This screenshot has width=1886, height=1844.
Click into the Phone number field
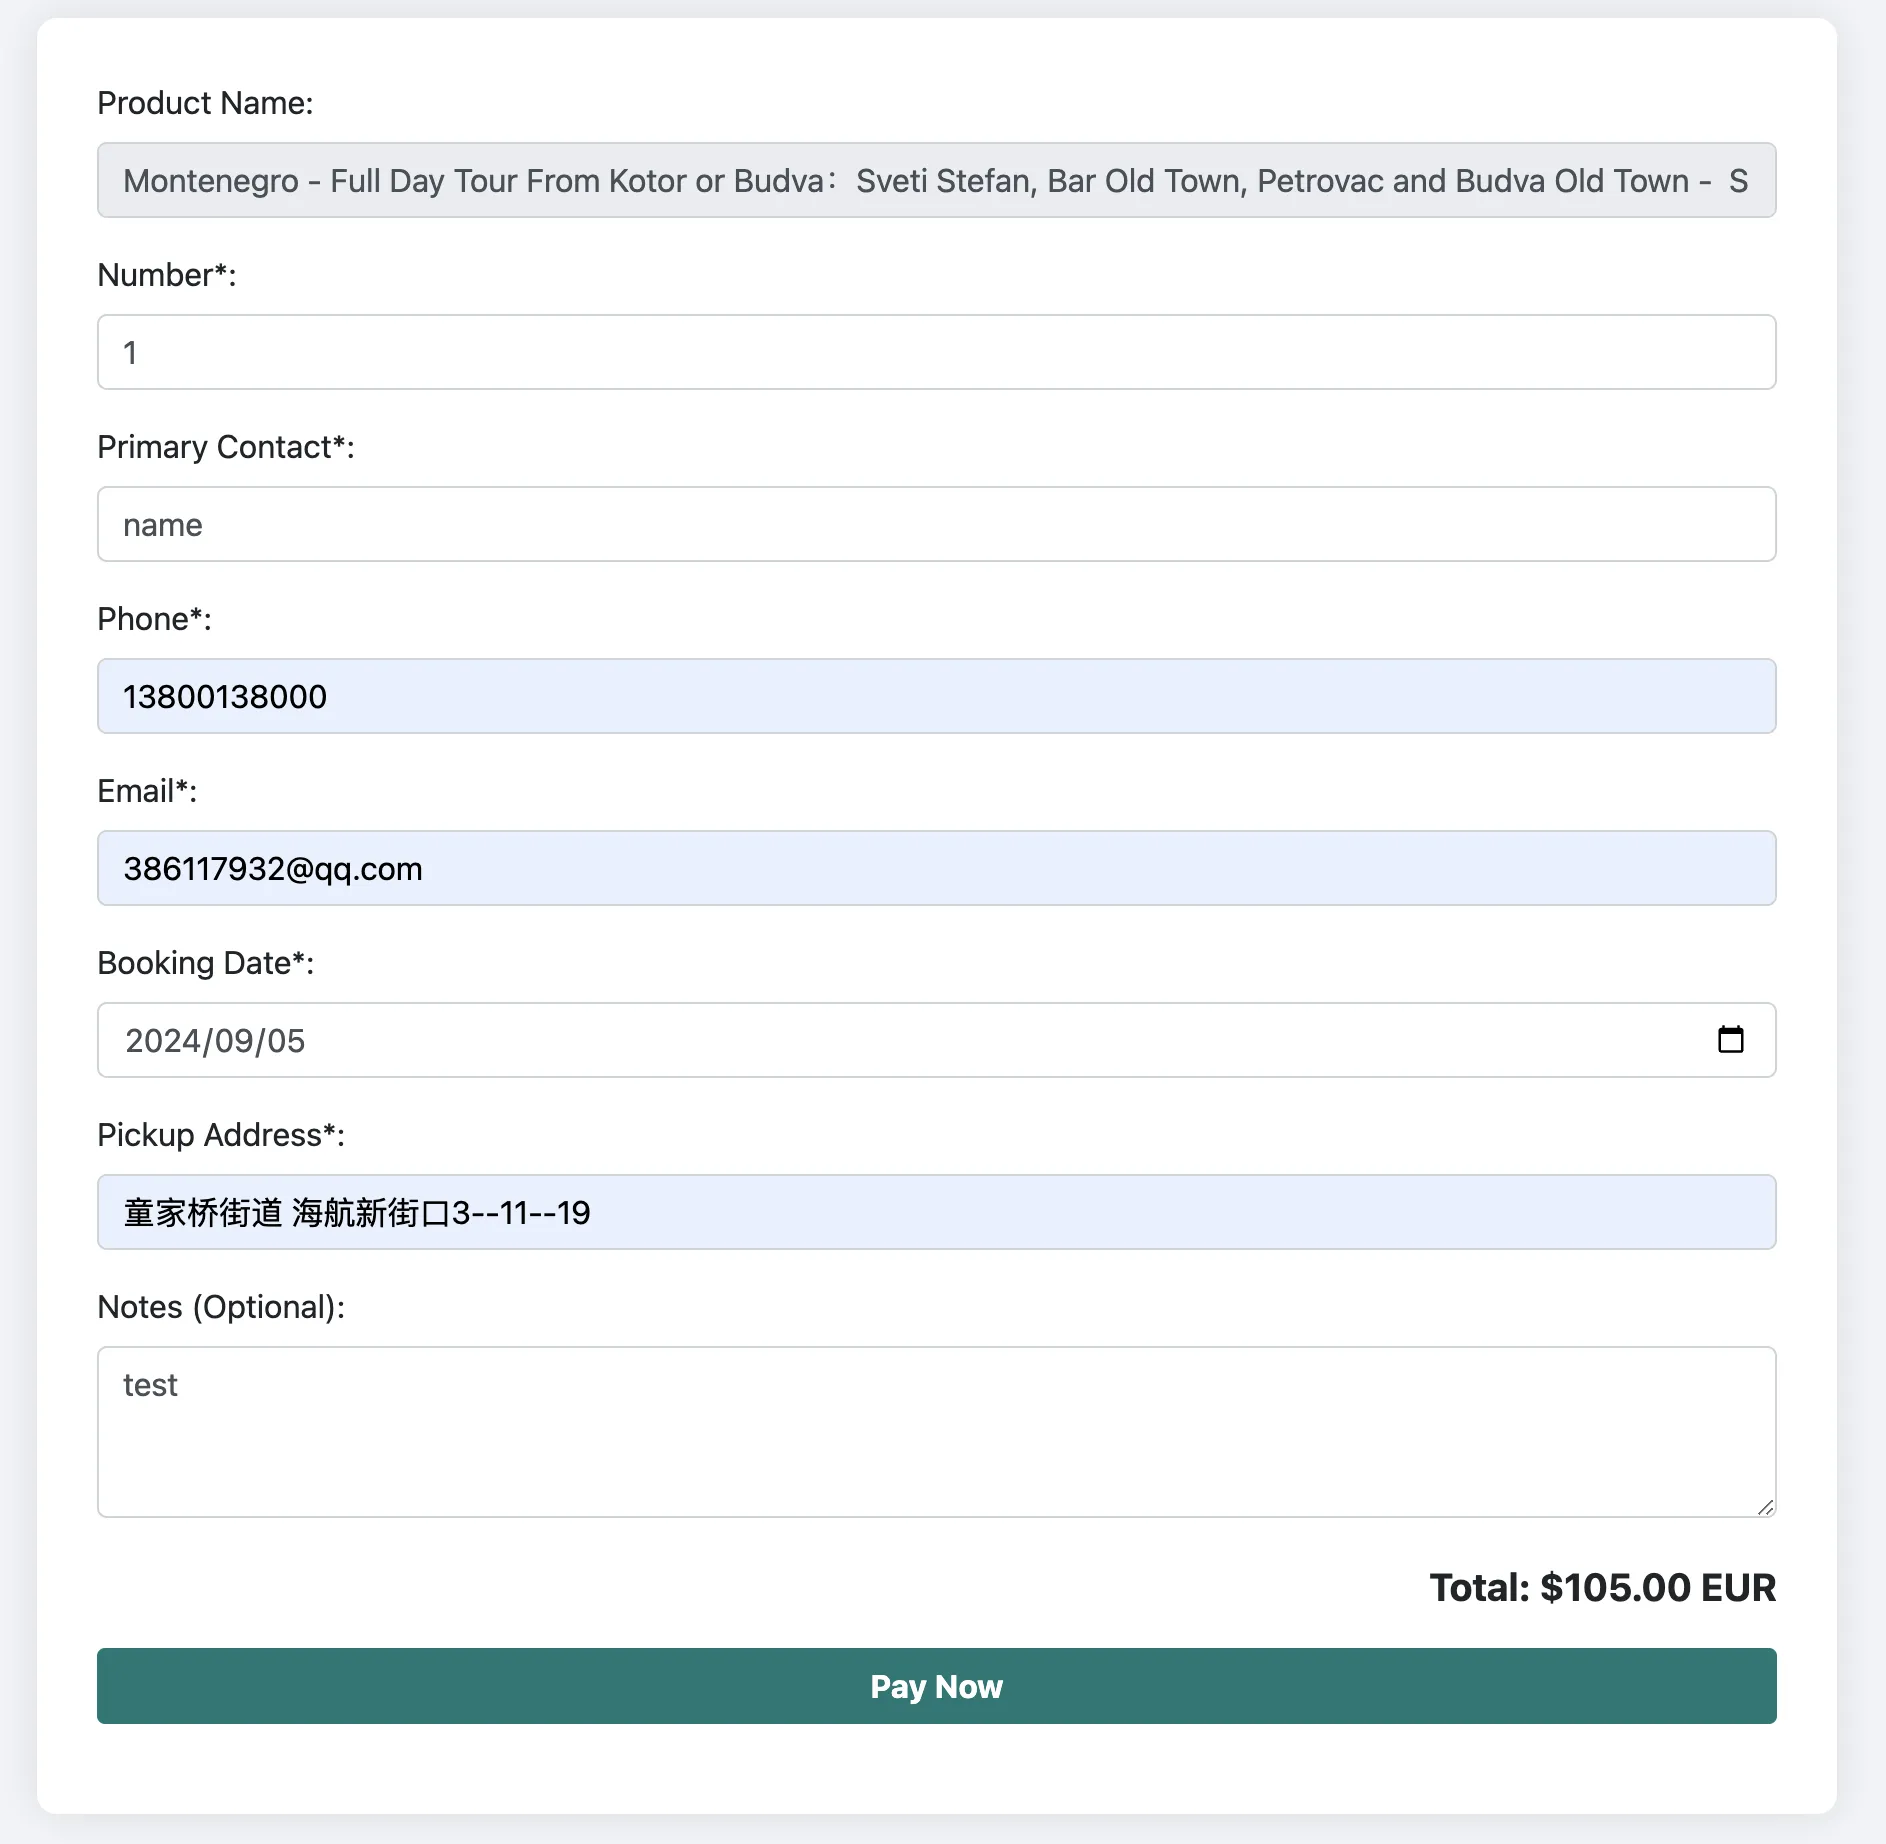coord(937,696)
